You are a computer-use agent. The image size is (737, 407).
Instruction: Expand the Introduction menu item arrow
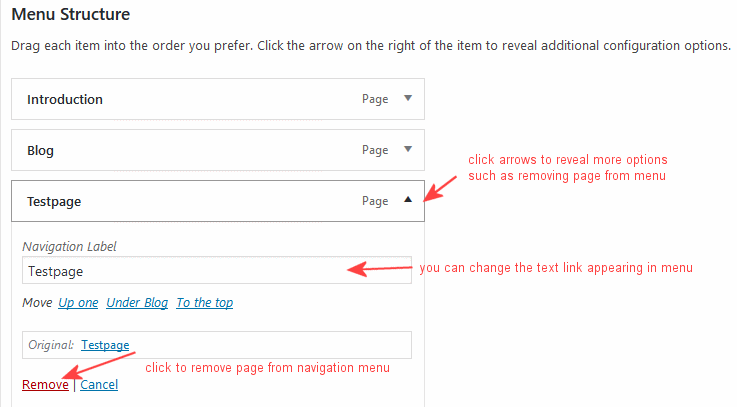click(x=408, y=98)
